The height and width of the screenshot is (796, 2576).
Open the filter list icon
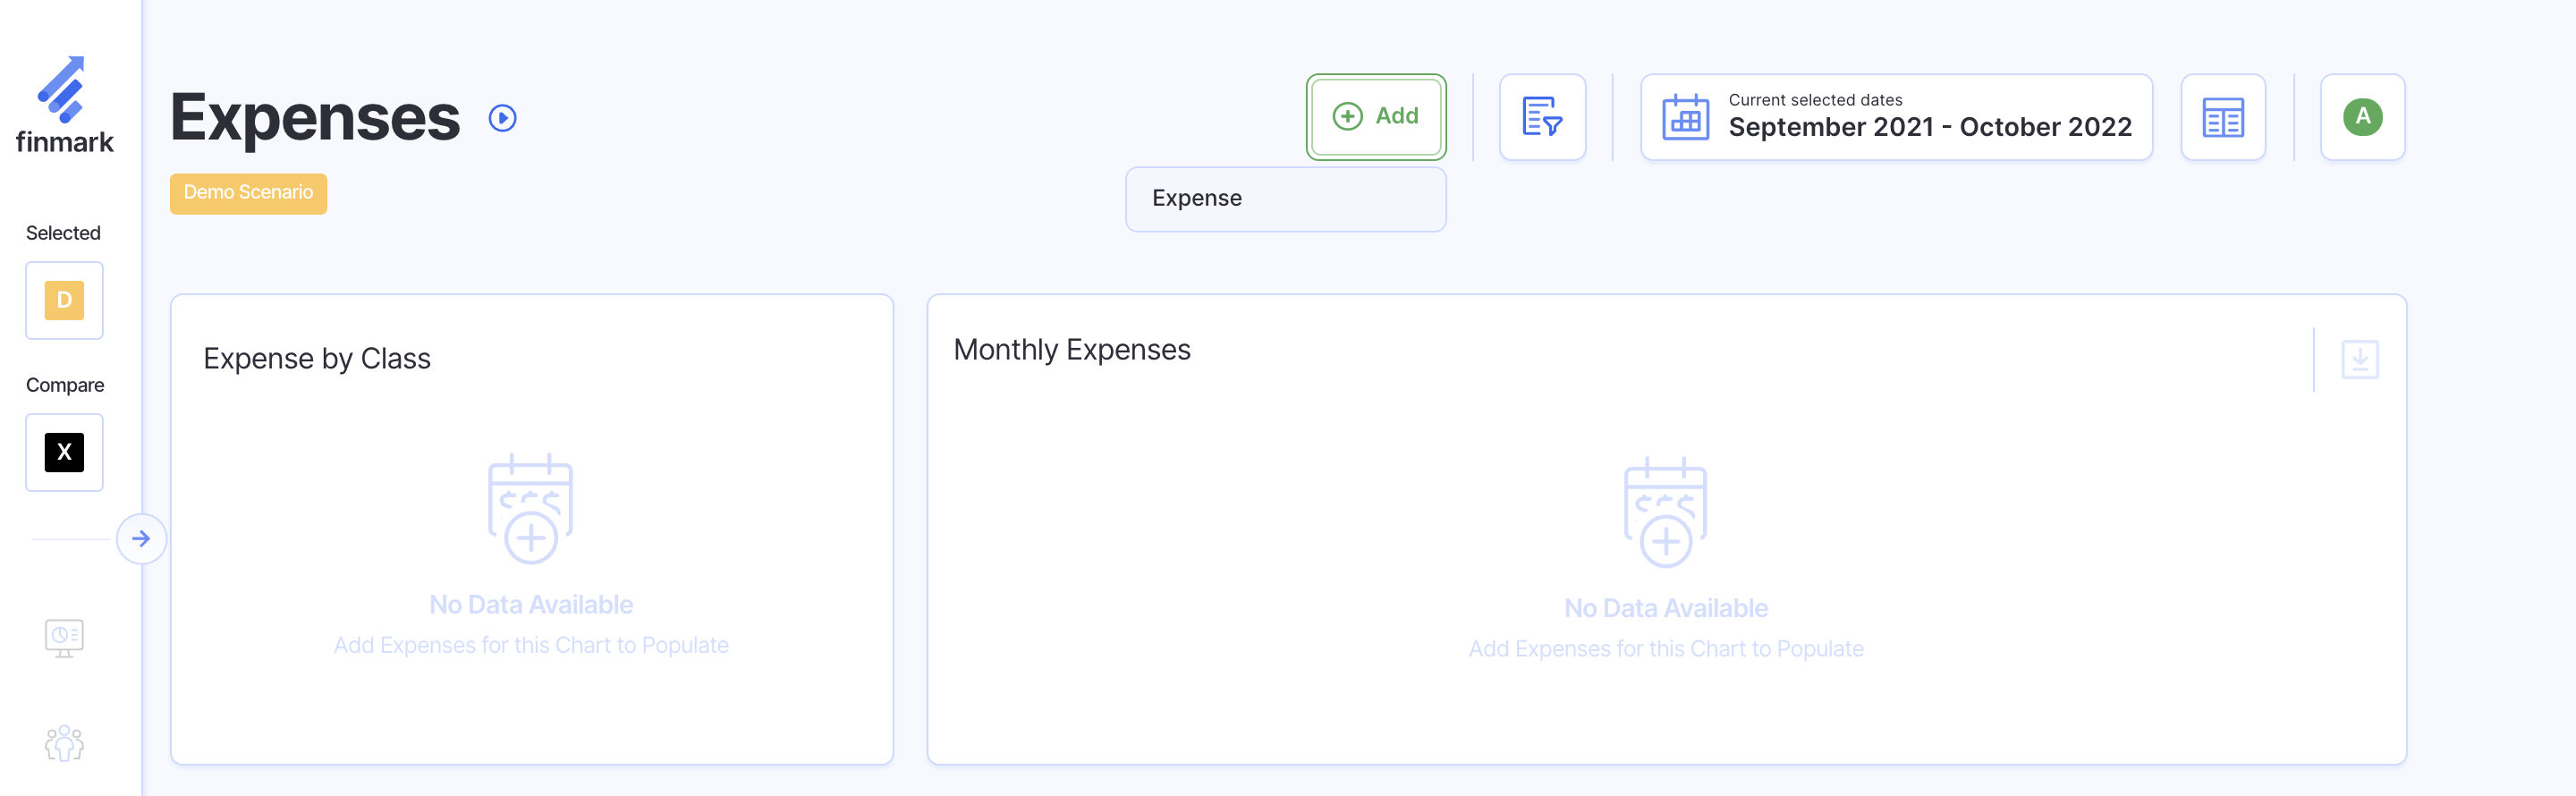(1541, 117)
